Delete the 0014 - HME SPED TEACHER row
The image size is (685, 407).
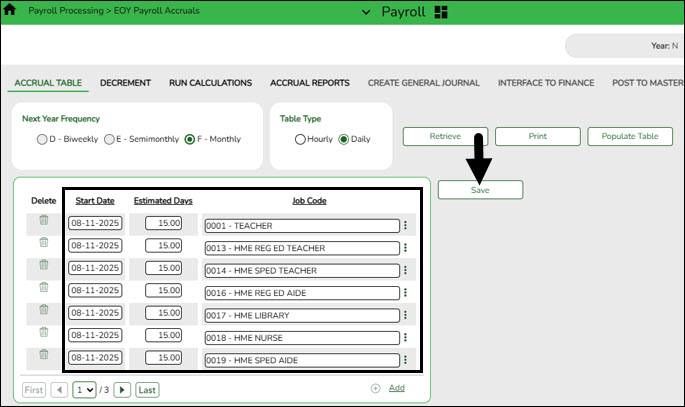tap(43, 265)
